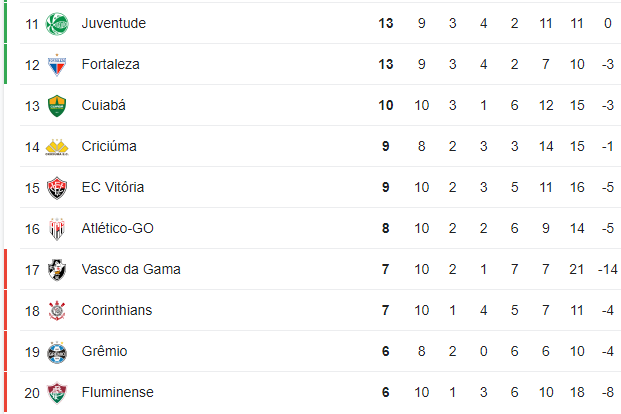
Task: Open the Fortaleza team link
Action: 110,64
